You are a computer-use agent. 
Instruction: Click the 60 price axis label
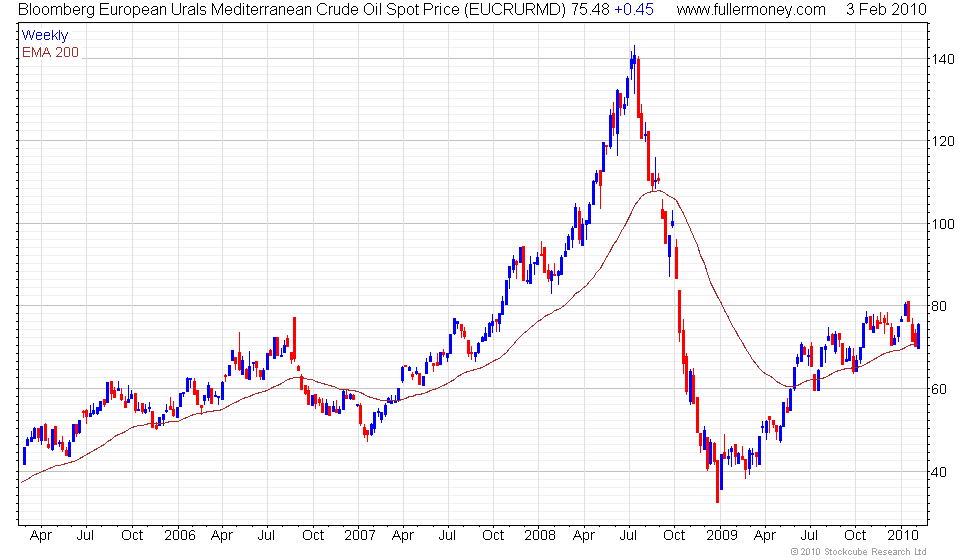click(939, 389)
